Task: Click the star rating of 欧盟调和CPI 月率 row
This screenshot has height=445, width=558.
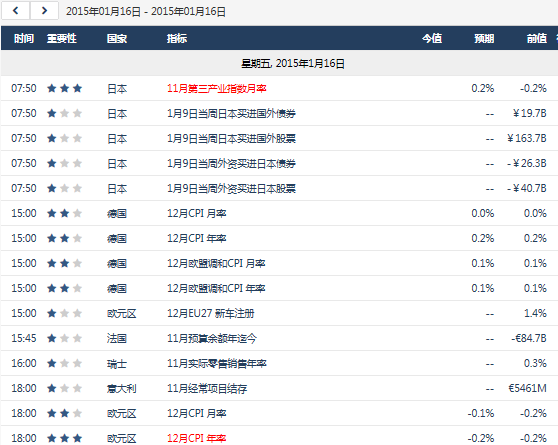Action: [x=64, y=263]
